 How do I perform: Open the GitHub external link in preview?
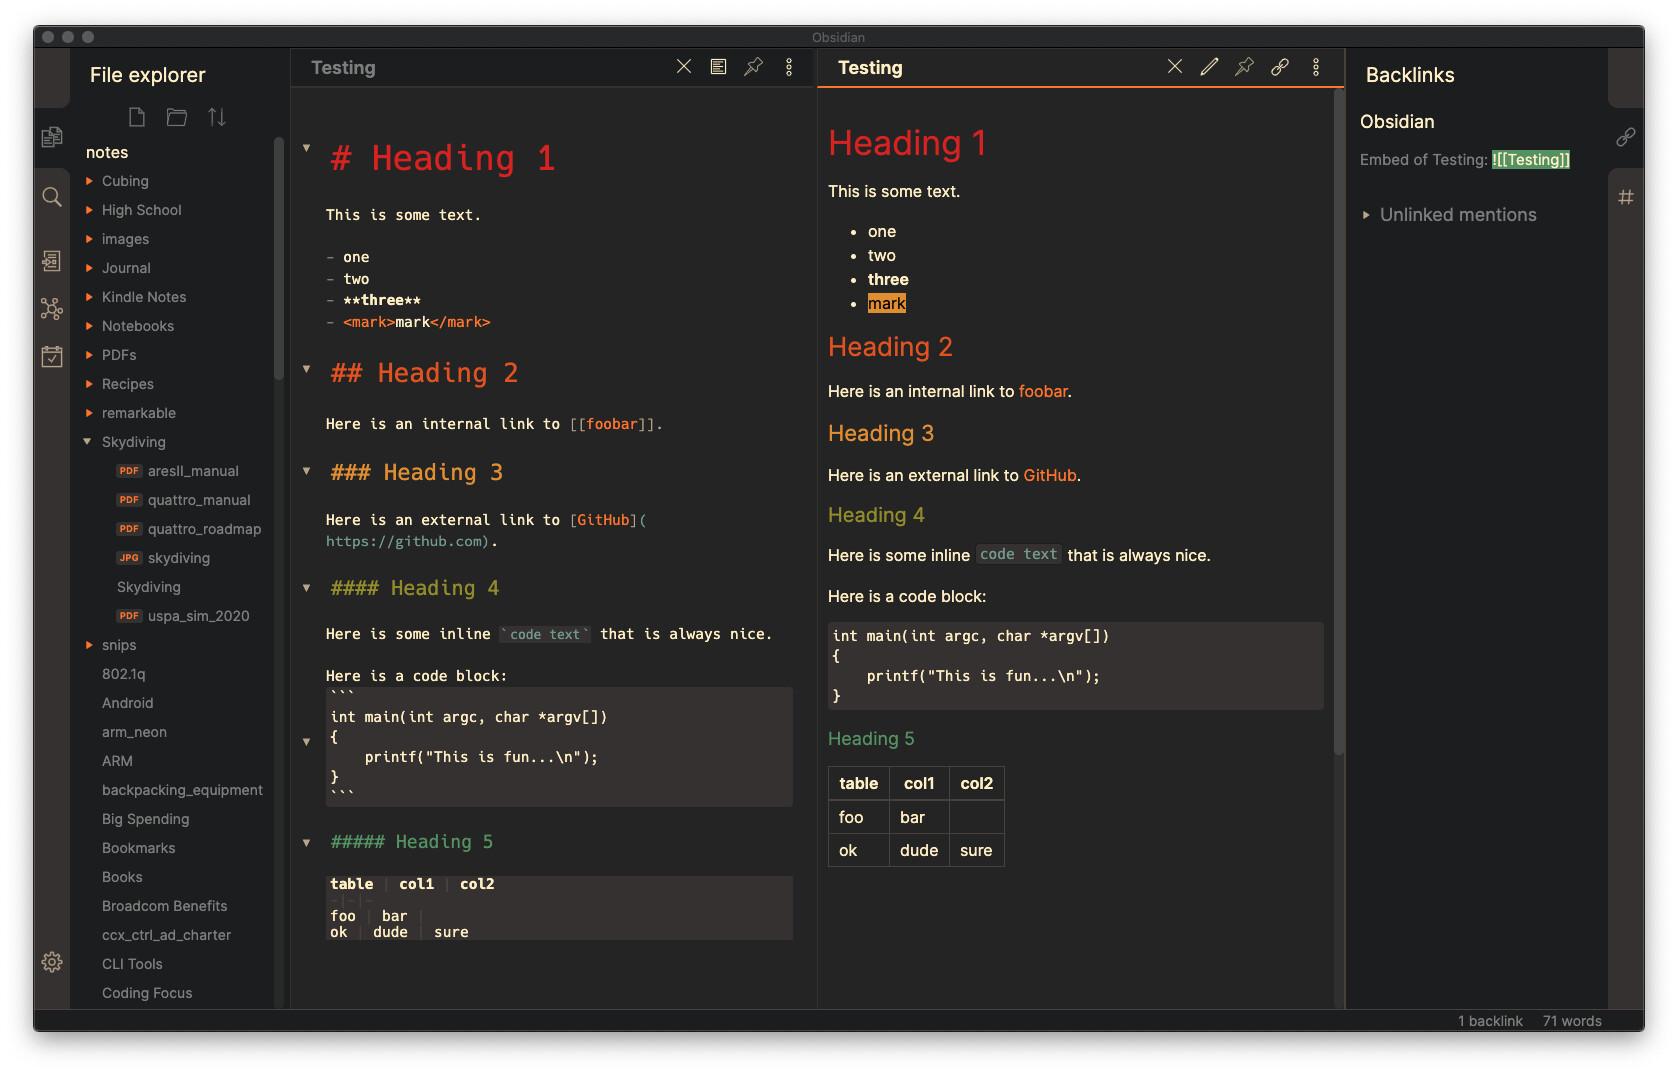(x=1050, y=475)
